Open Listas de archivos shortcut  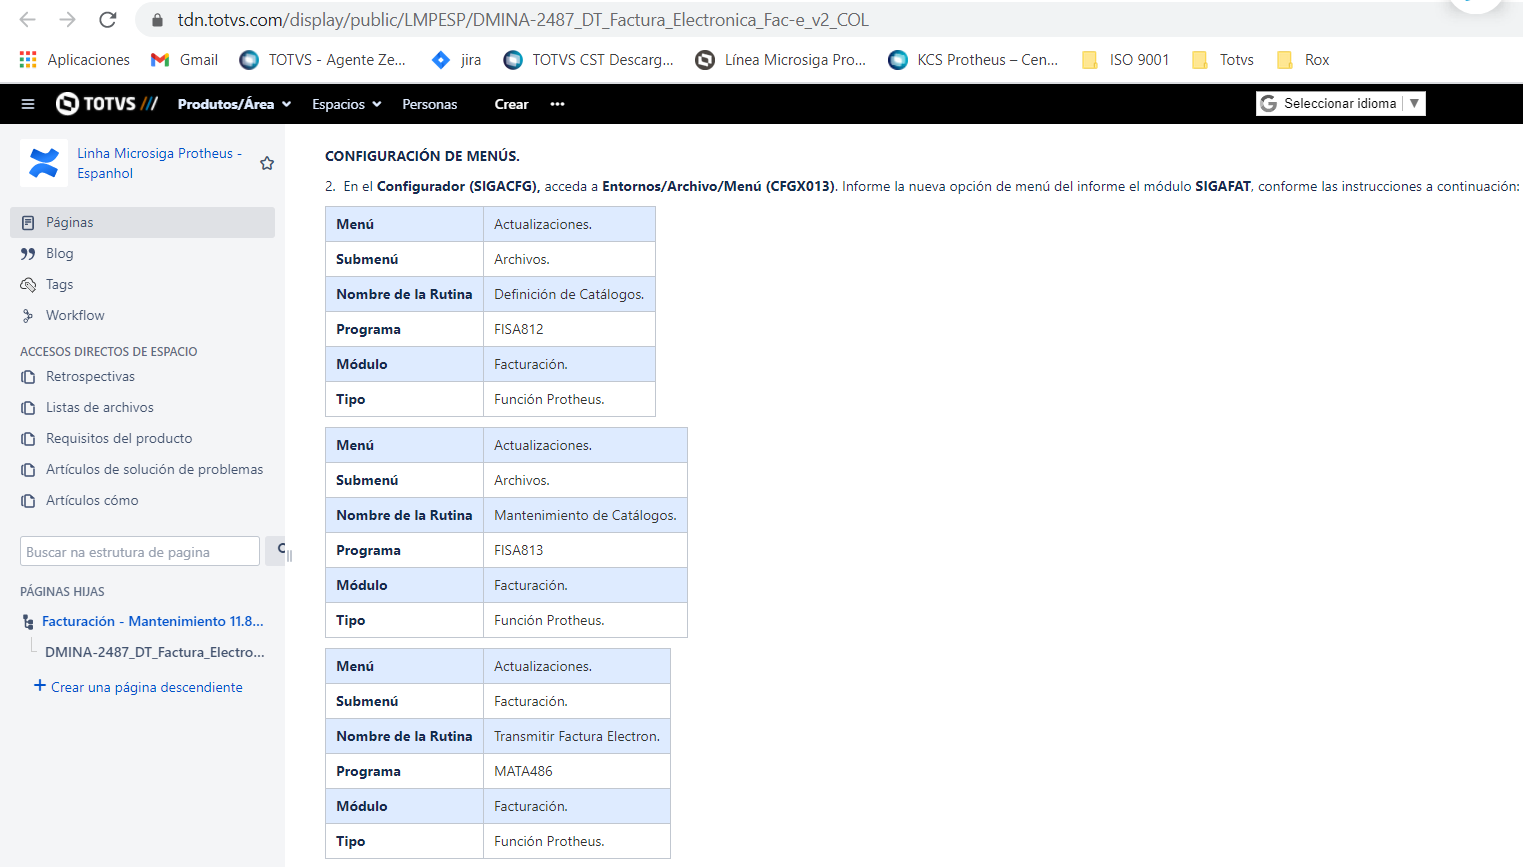[x=100, y=407]
